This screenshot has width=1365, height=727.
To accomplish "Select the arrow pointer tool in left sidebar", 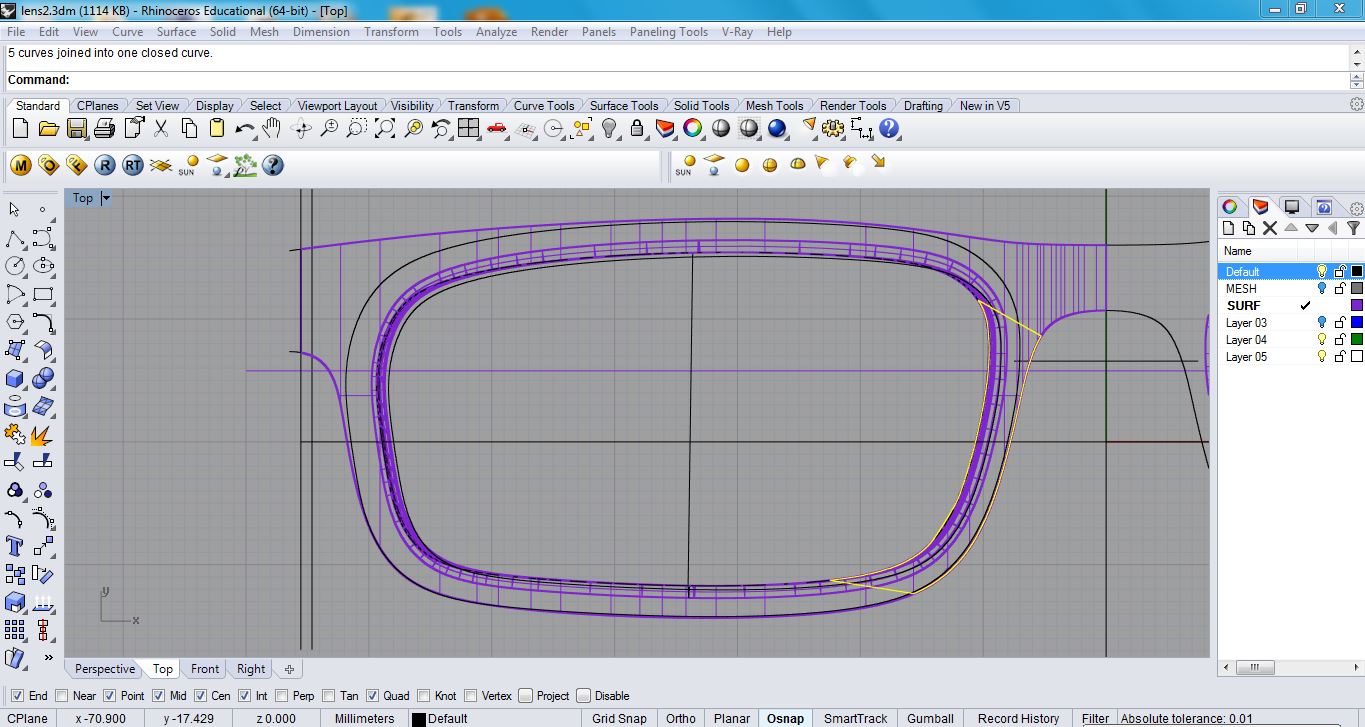I will pos(14,210).
